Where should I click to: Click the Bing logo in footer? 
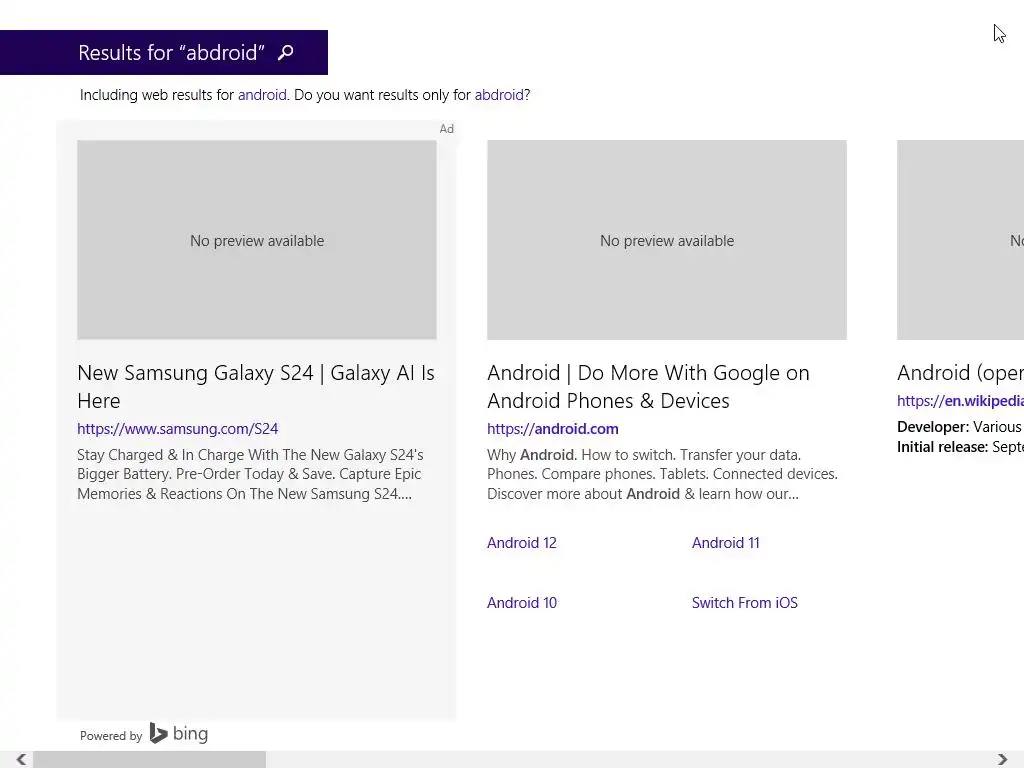point(179,733)
